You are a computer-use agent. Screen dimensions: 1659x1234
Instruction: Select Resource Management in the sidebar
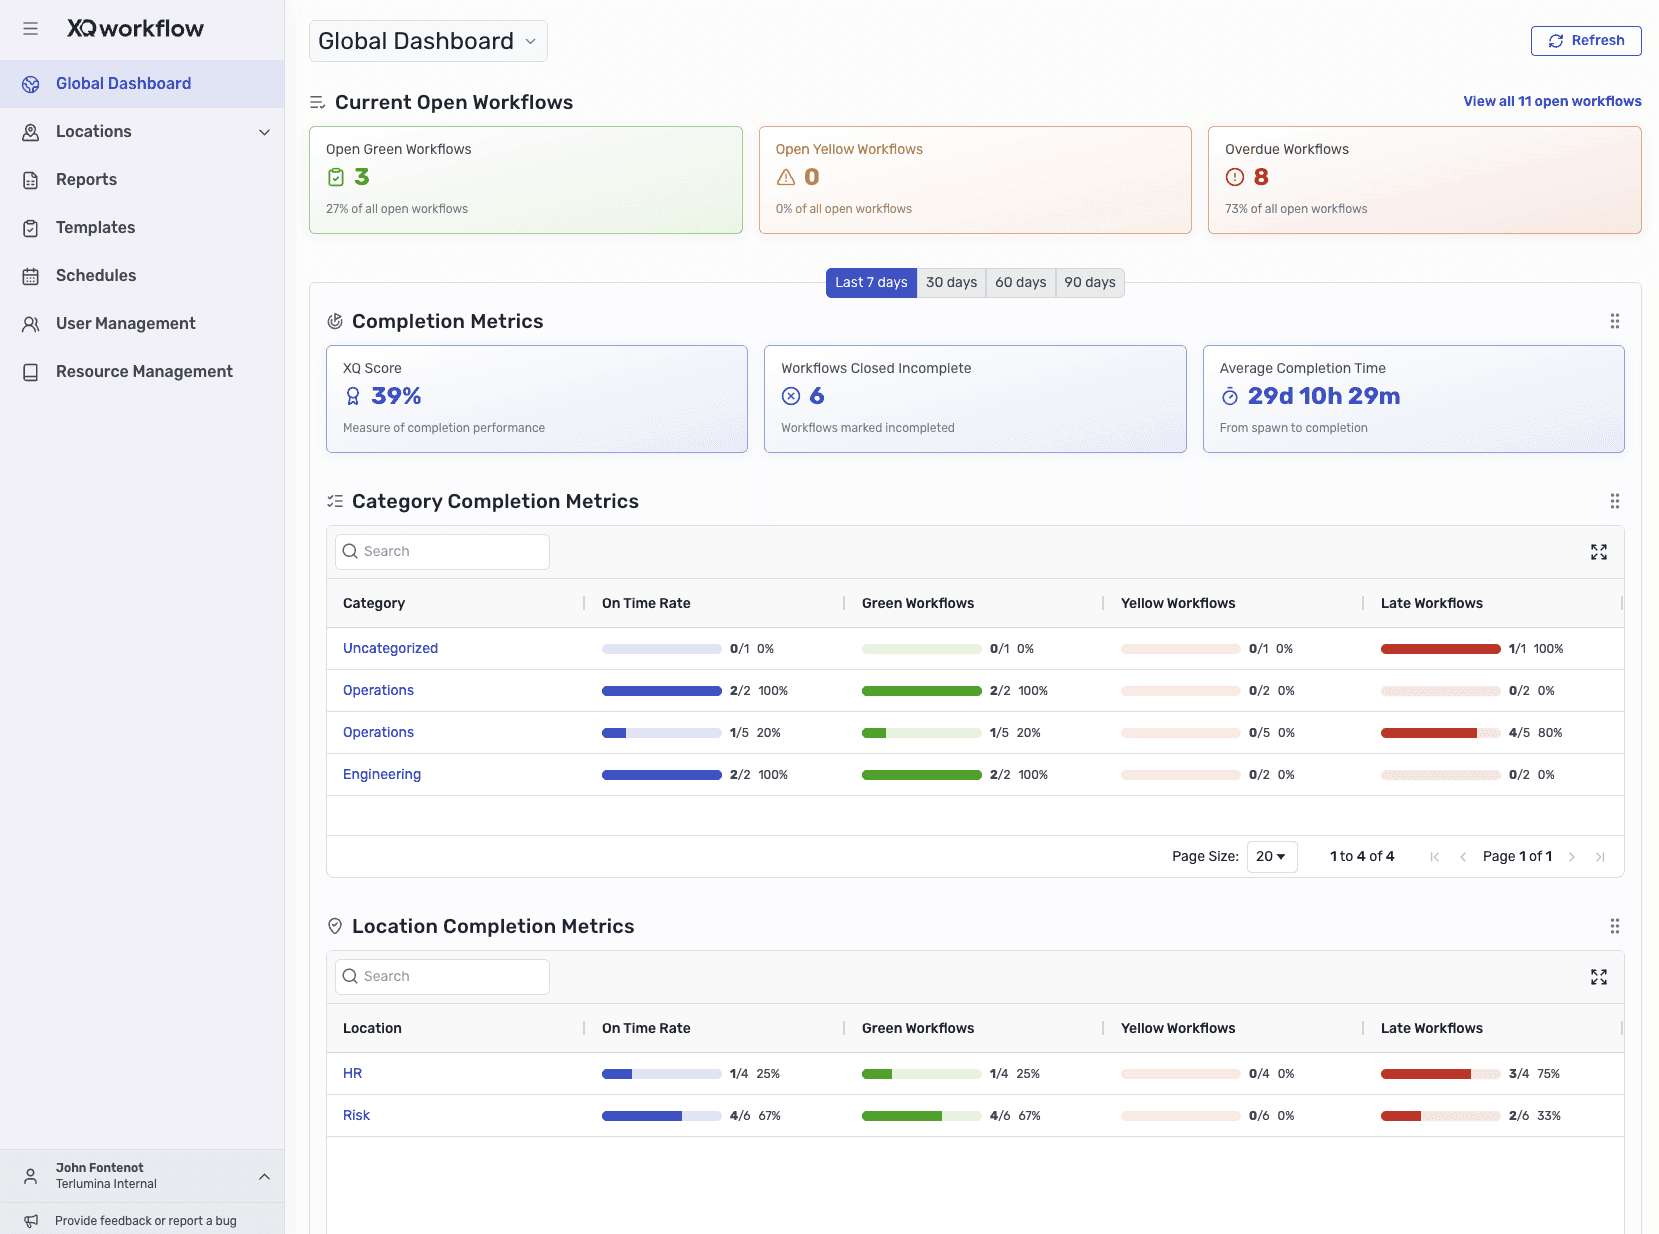pos(143,371)
